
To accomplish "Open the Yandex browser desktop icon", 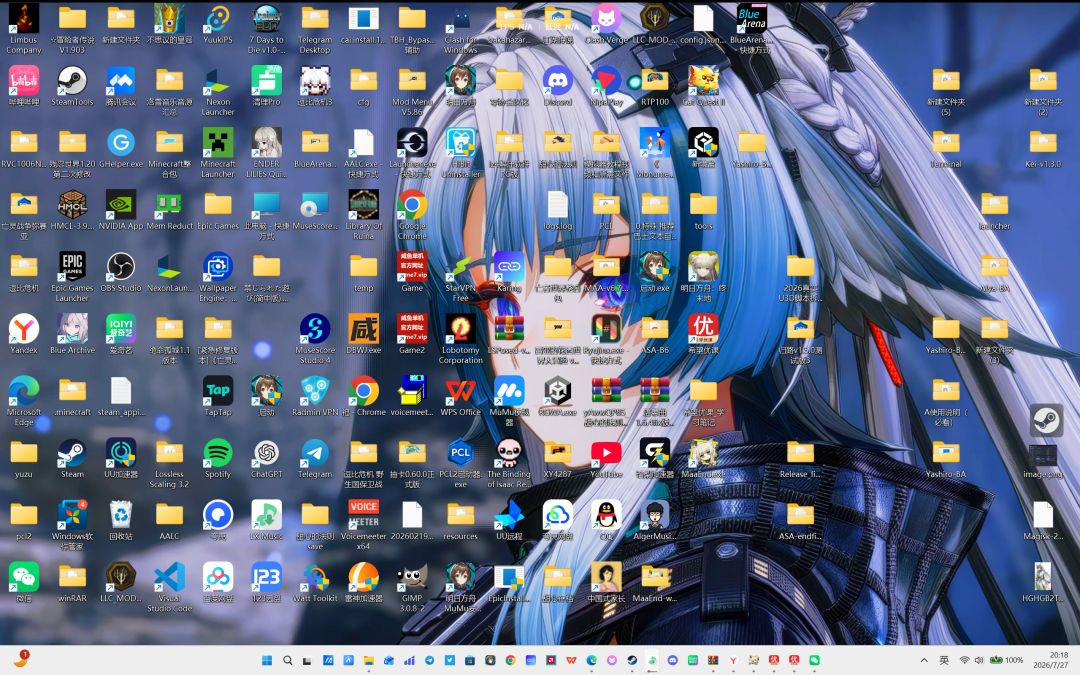I will click(x=23, y=333).
